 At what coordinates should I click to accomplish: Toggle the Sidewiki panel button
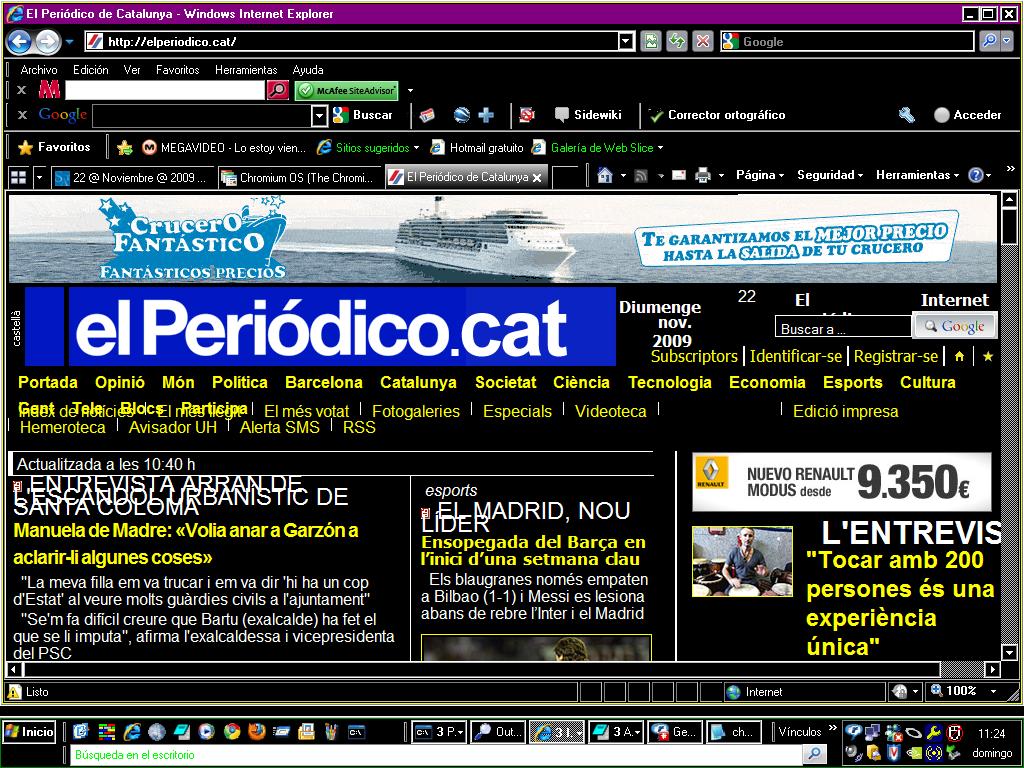[588, 115]
